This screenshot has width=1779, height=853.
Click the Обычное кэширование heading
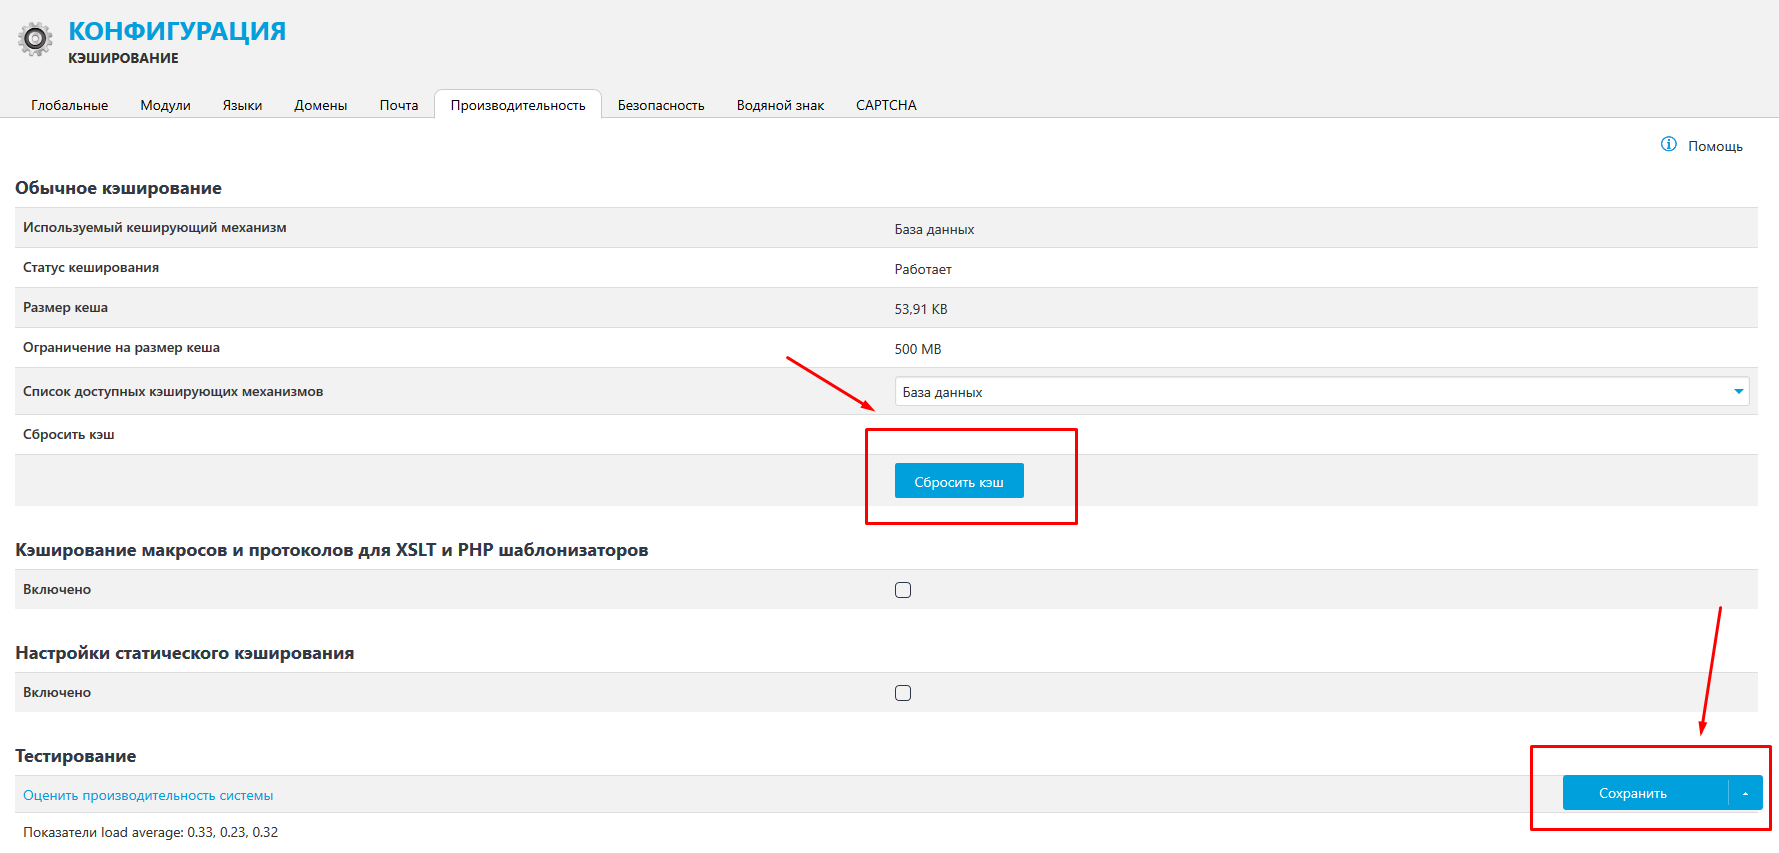pos(118,188)
